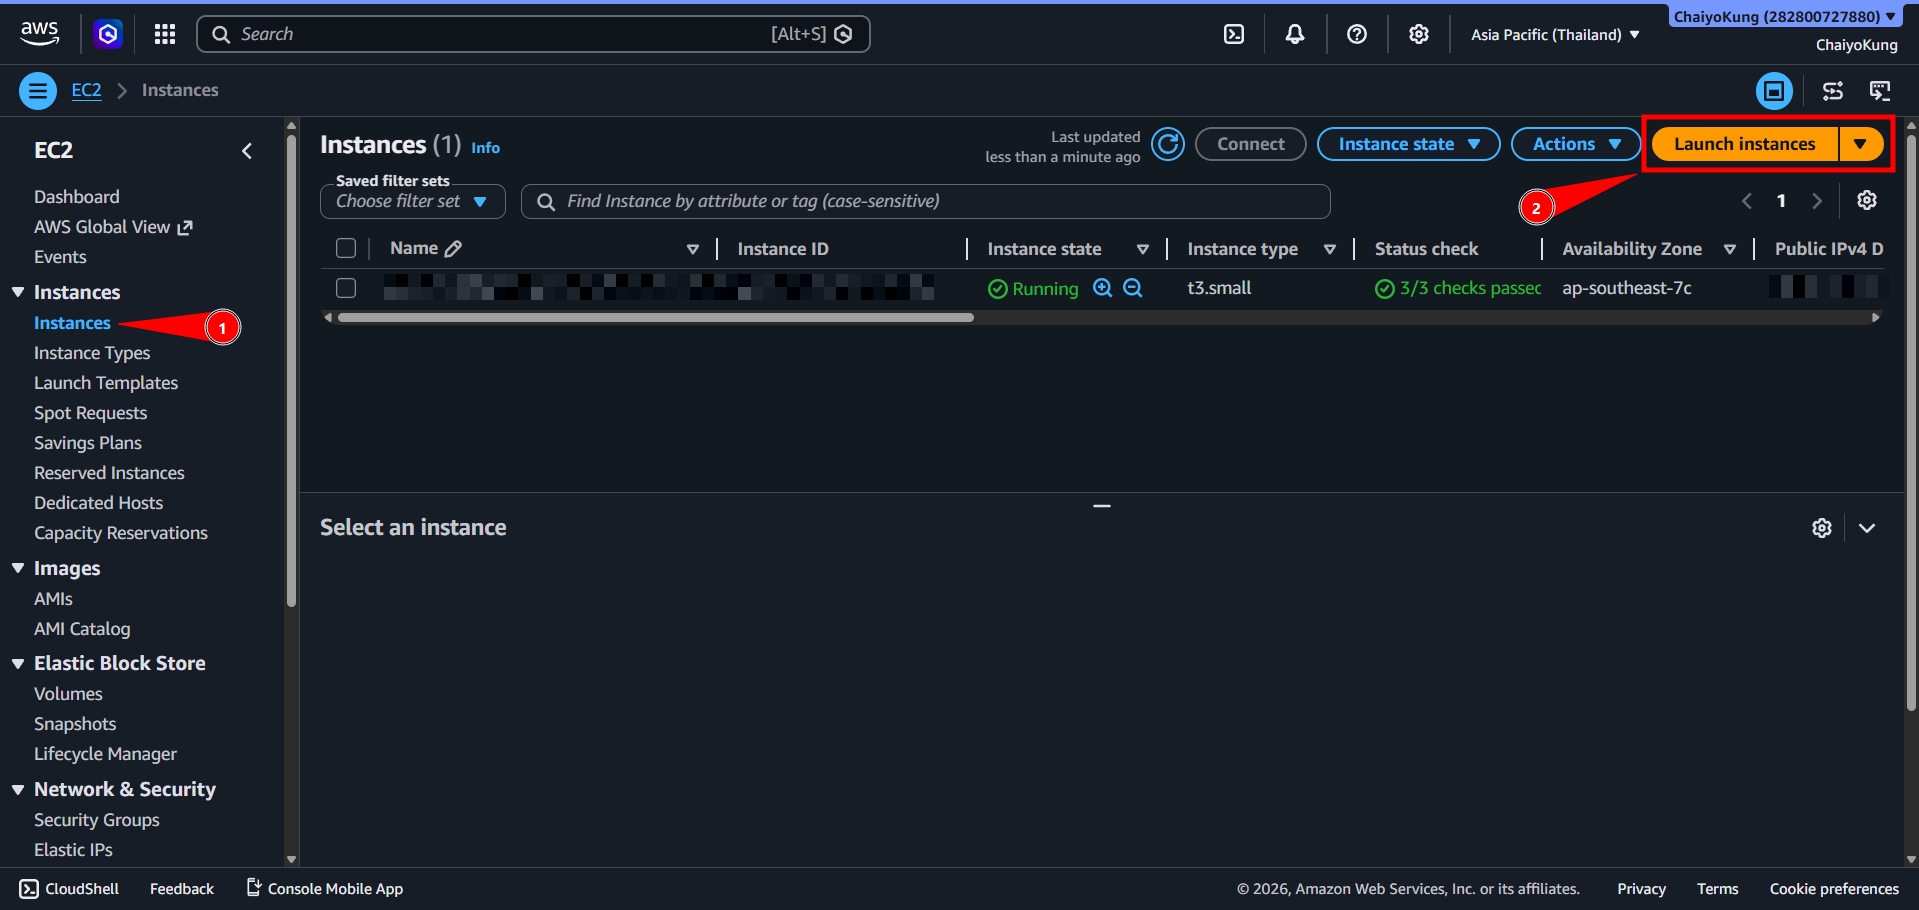
Task: Collapse the Network & Security section
Action: tap(18, 789)
